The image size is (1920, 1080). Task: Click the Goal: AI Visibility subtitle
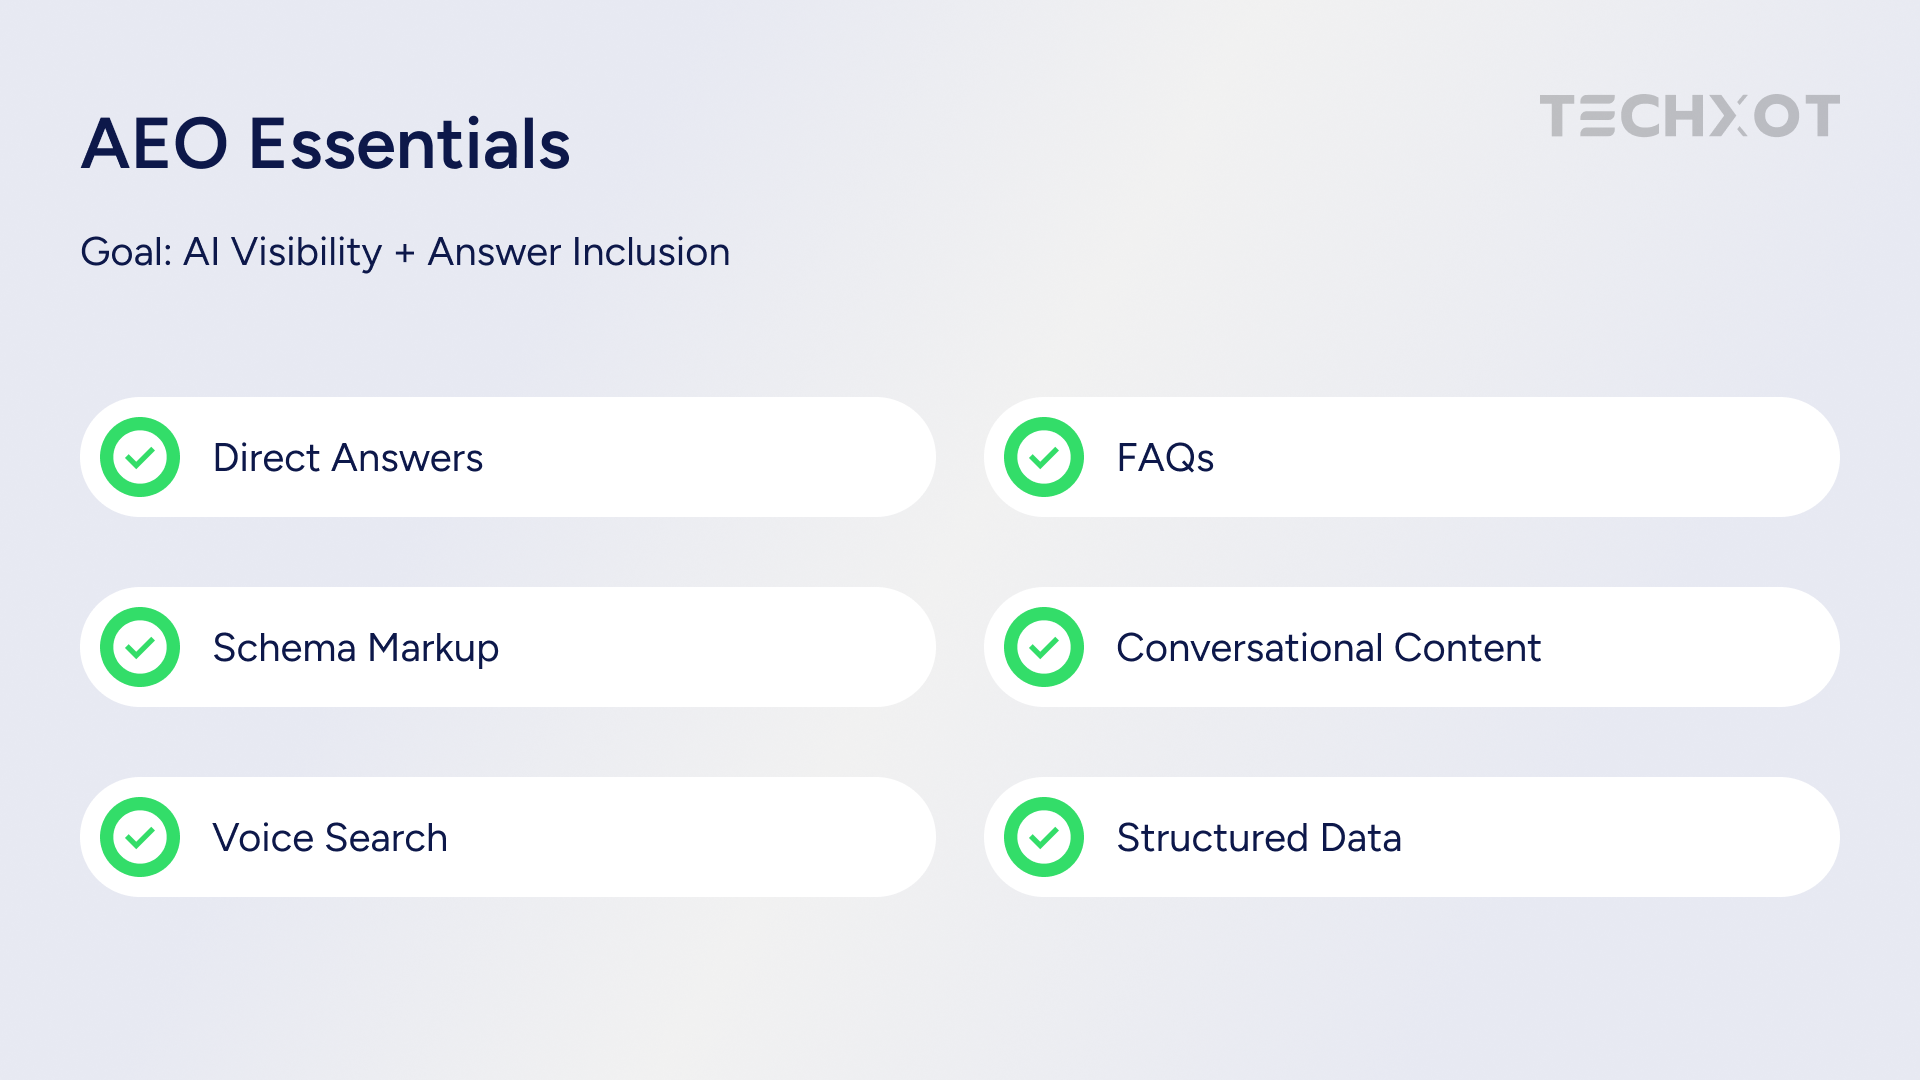(x=405, y=252)
